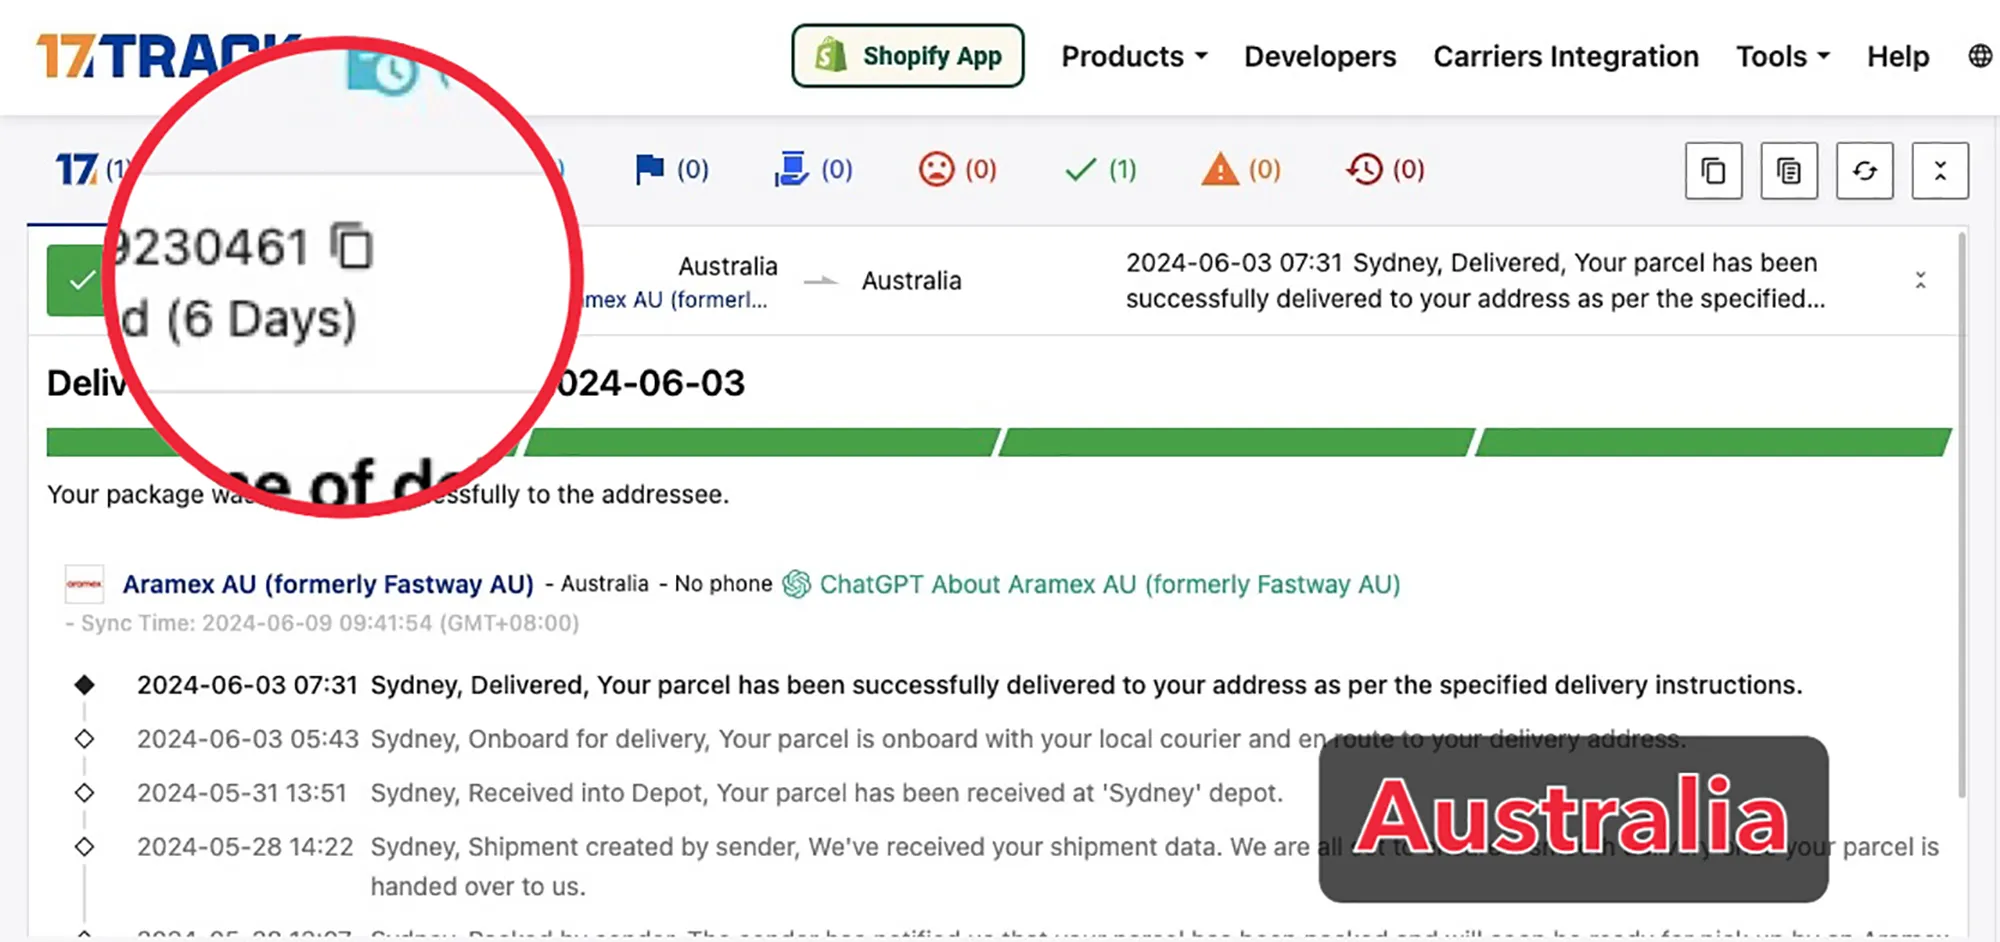This screenshot has width=2000, height=942.
Task: Filter by undelivered sad face (0)
Action: (x=957, y=169)
